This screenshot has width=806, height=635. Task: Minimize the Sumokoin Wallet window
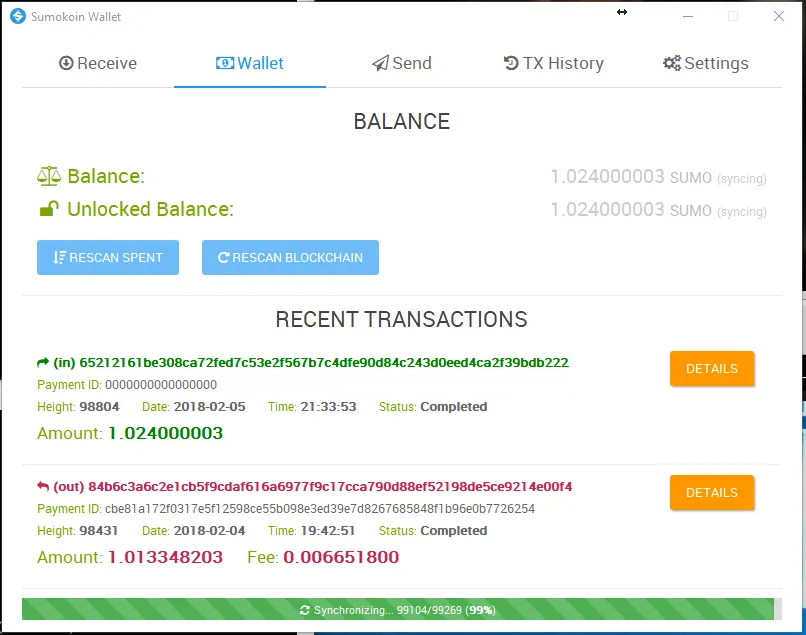tap(688, 16)
